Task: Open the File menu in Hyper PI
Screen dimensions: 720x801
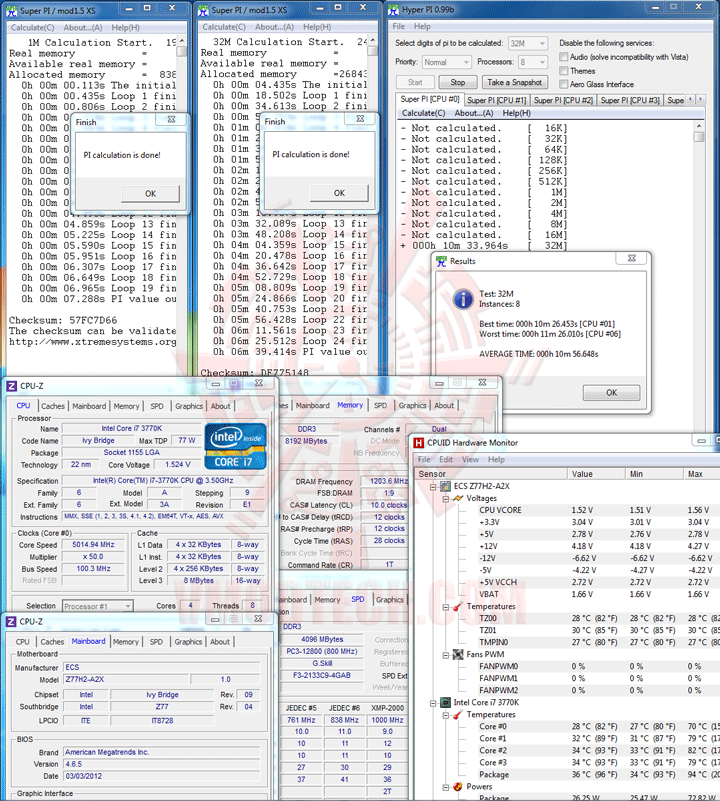Action: coord(399,26)
